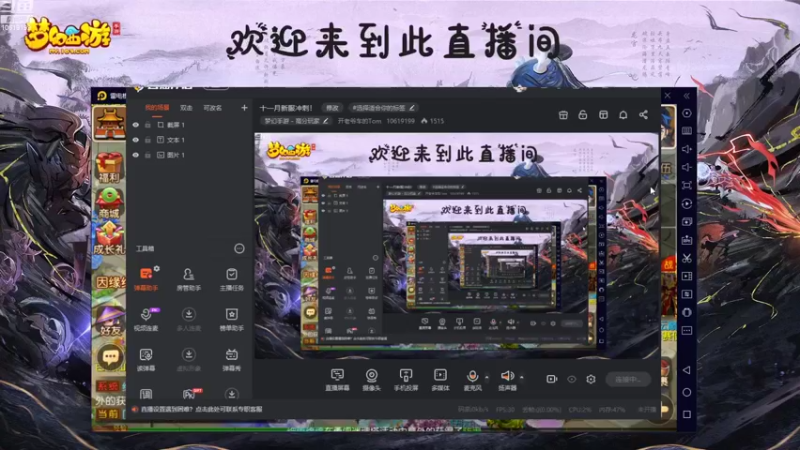The image size is (800, 450).
Task: Click the start-stream button at bottom right
Action: (x=628, y=379)
